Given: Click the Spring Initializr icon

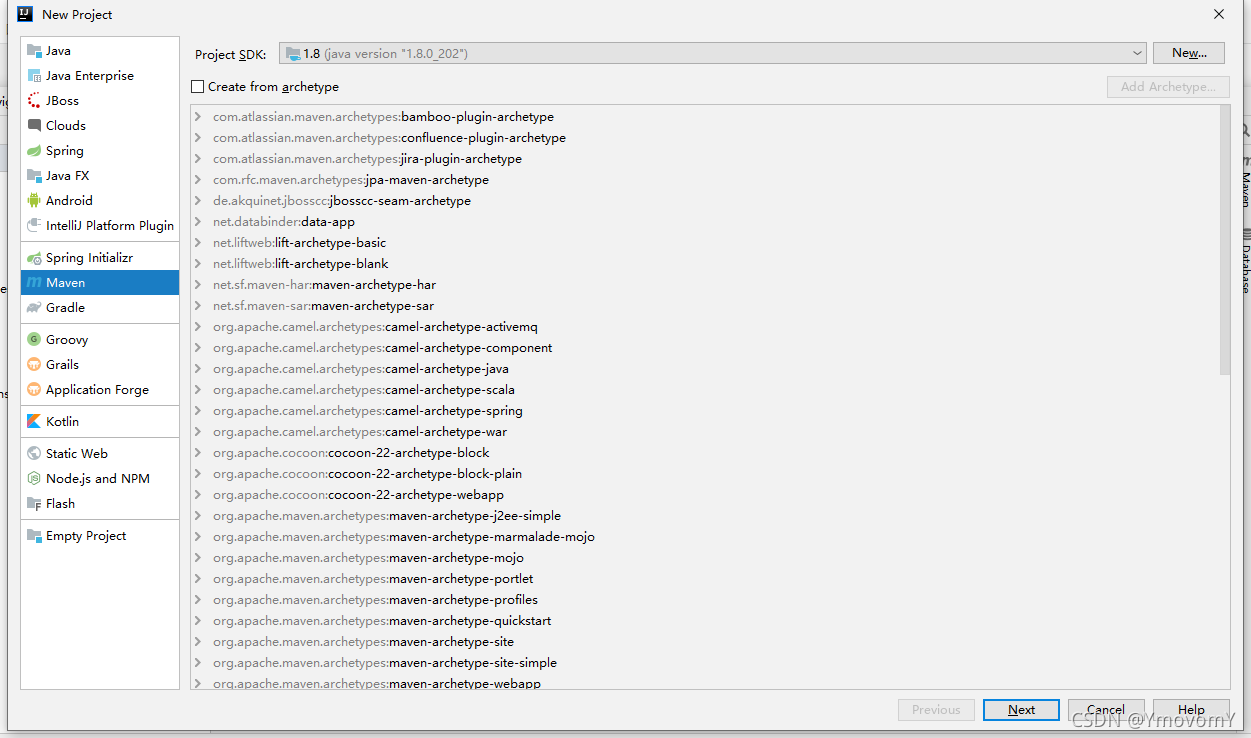Looking at the screenshot, I should (34, 258).
